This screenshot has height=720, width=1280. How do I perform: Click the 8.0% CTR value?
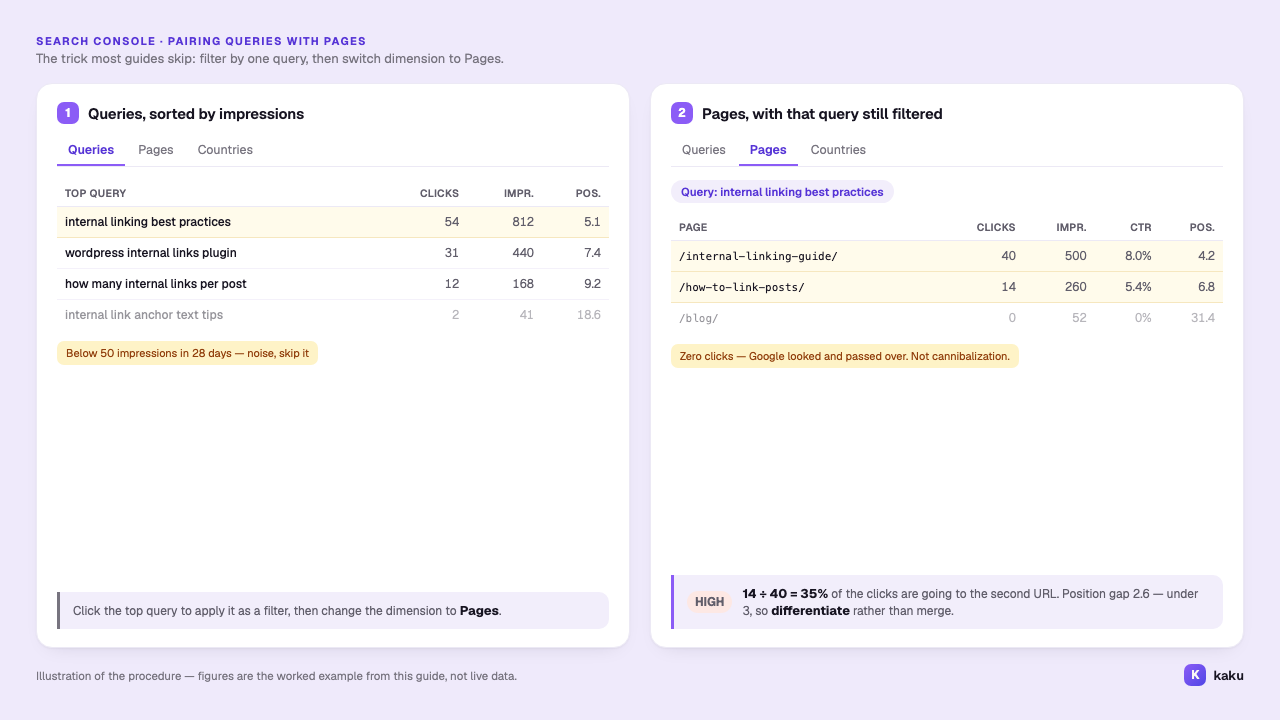(x=1138, y=256)
